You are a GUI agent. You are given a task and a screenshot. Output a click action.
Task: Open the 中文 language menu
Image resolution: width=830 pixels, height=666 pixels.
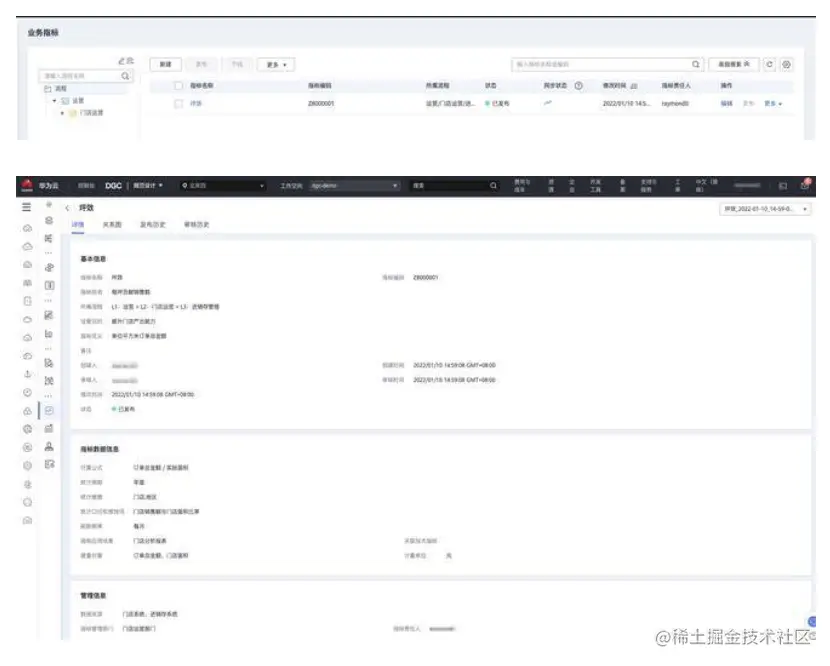[x=707, y=186]
